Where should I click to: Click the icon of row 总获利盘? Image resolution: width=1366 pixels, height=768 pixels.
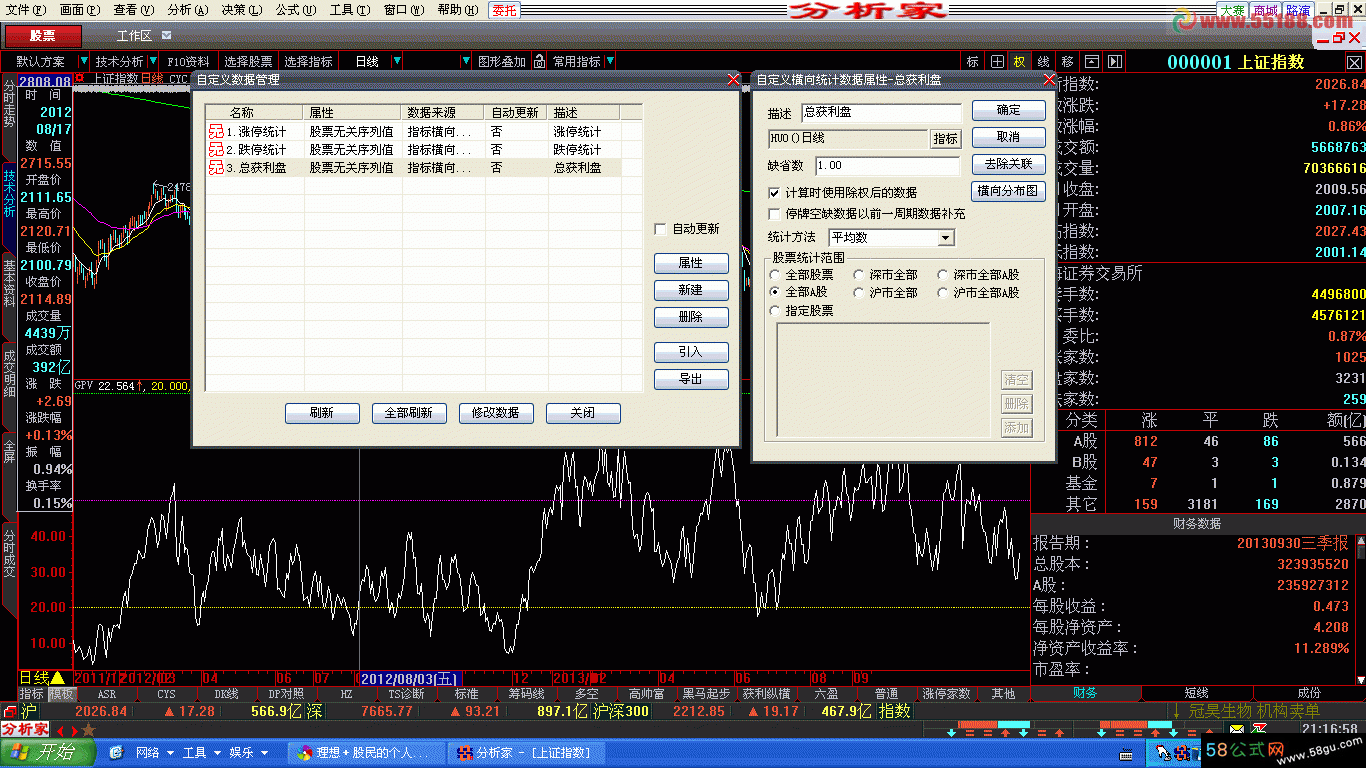216,167
